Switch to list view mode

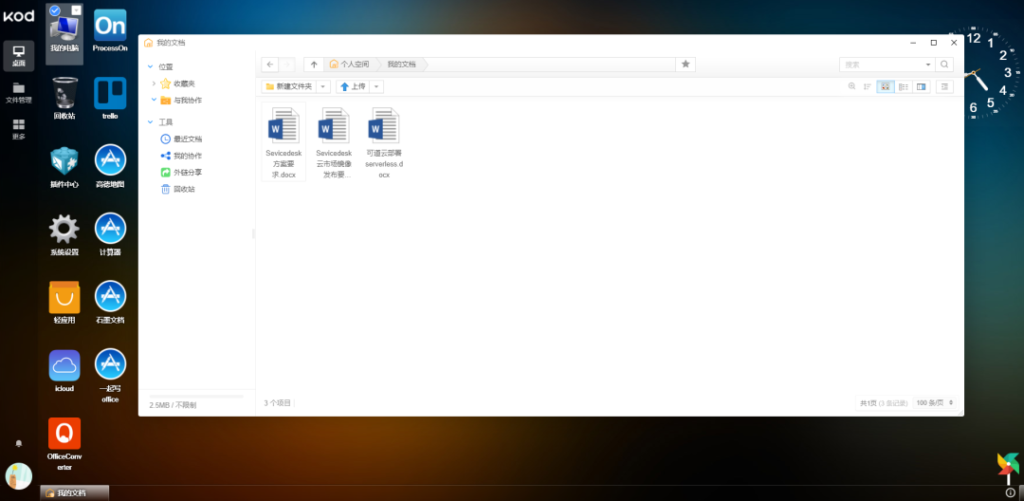903,86
